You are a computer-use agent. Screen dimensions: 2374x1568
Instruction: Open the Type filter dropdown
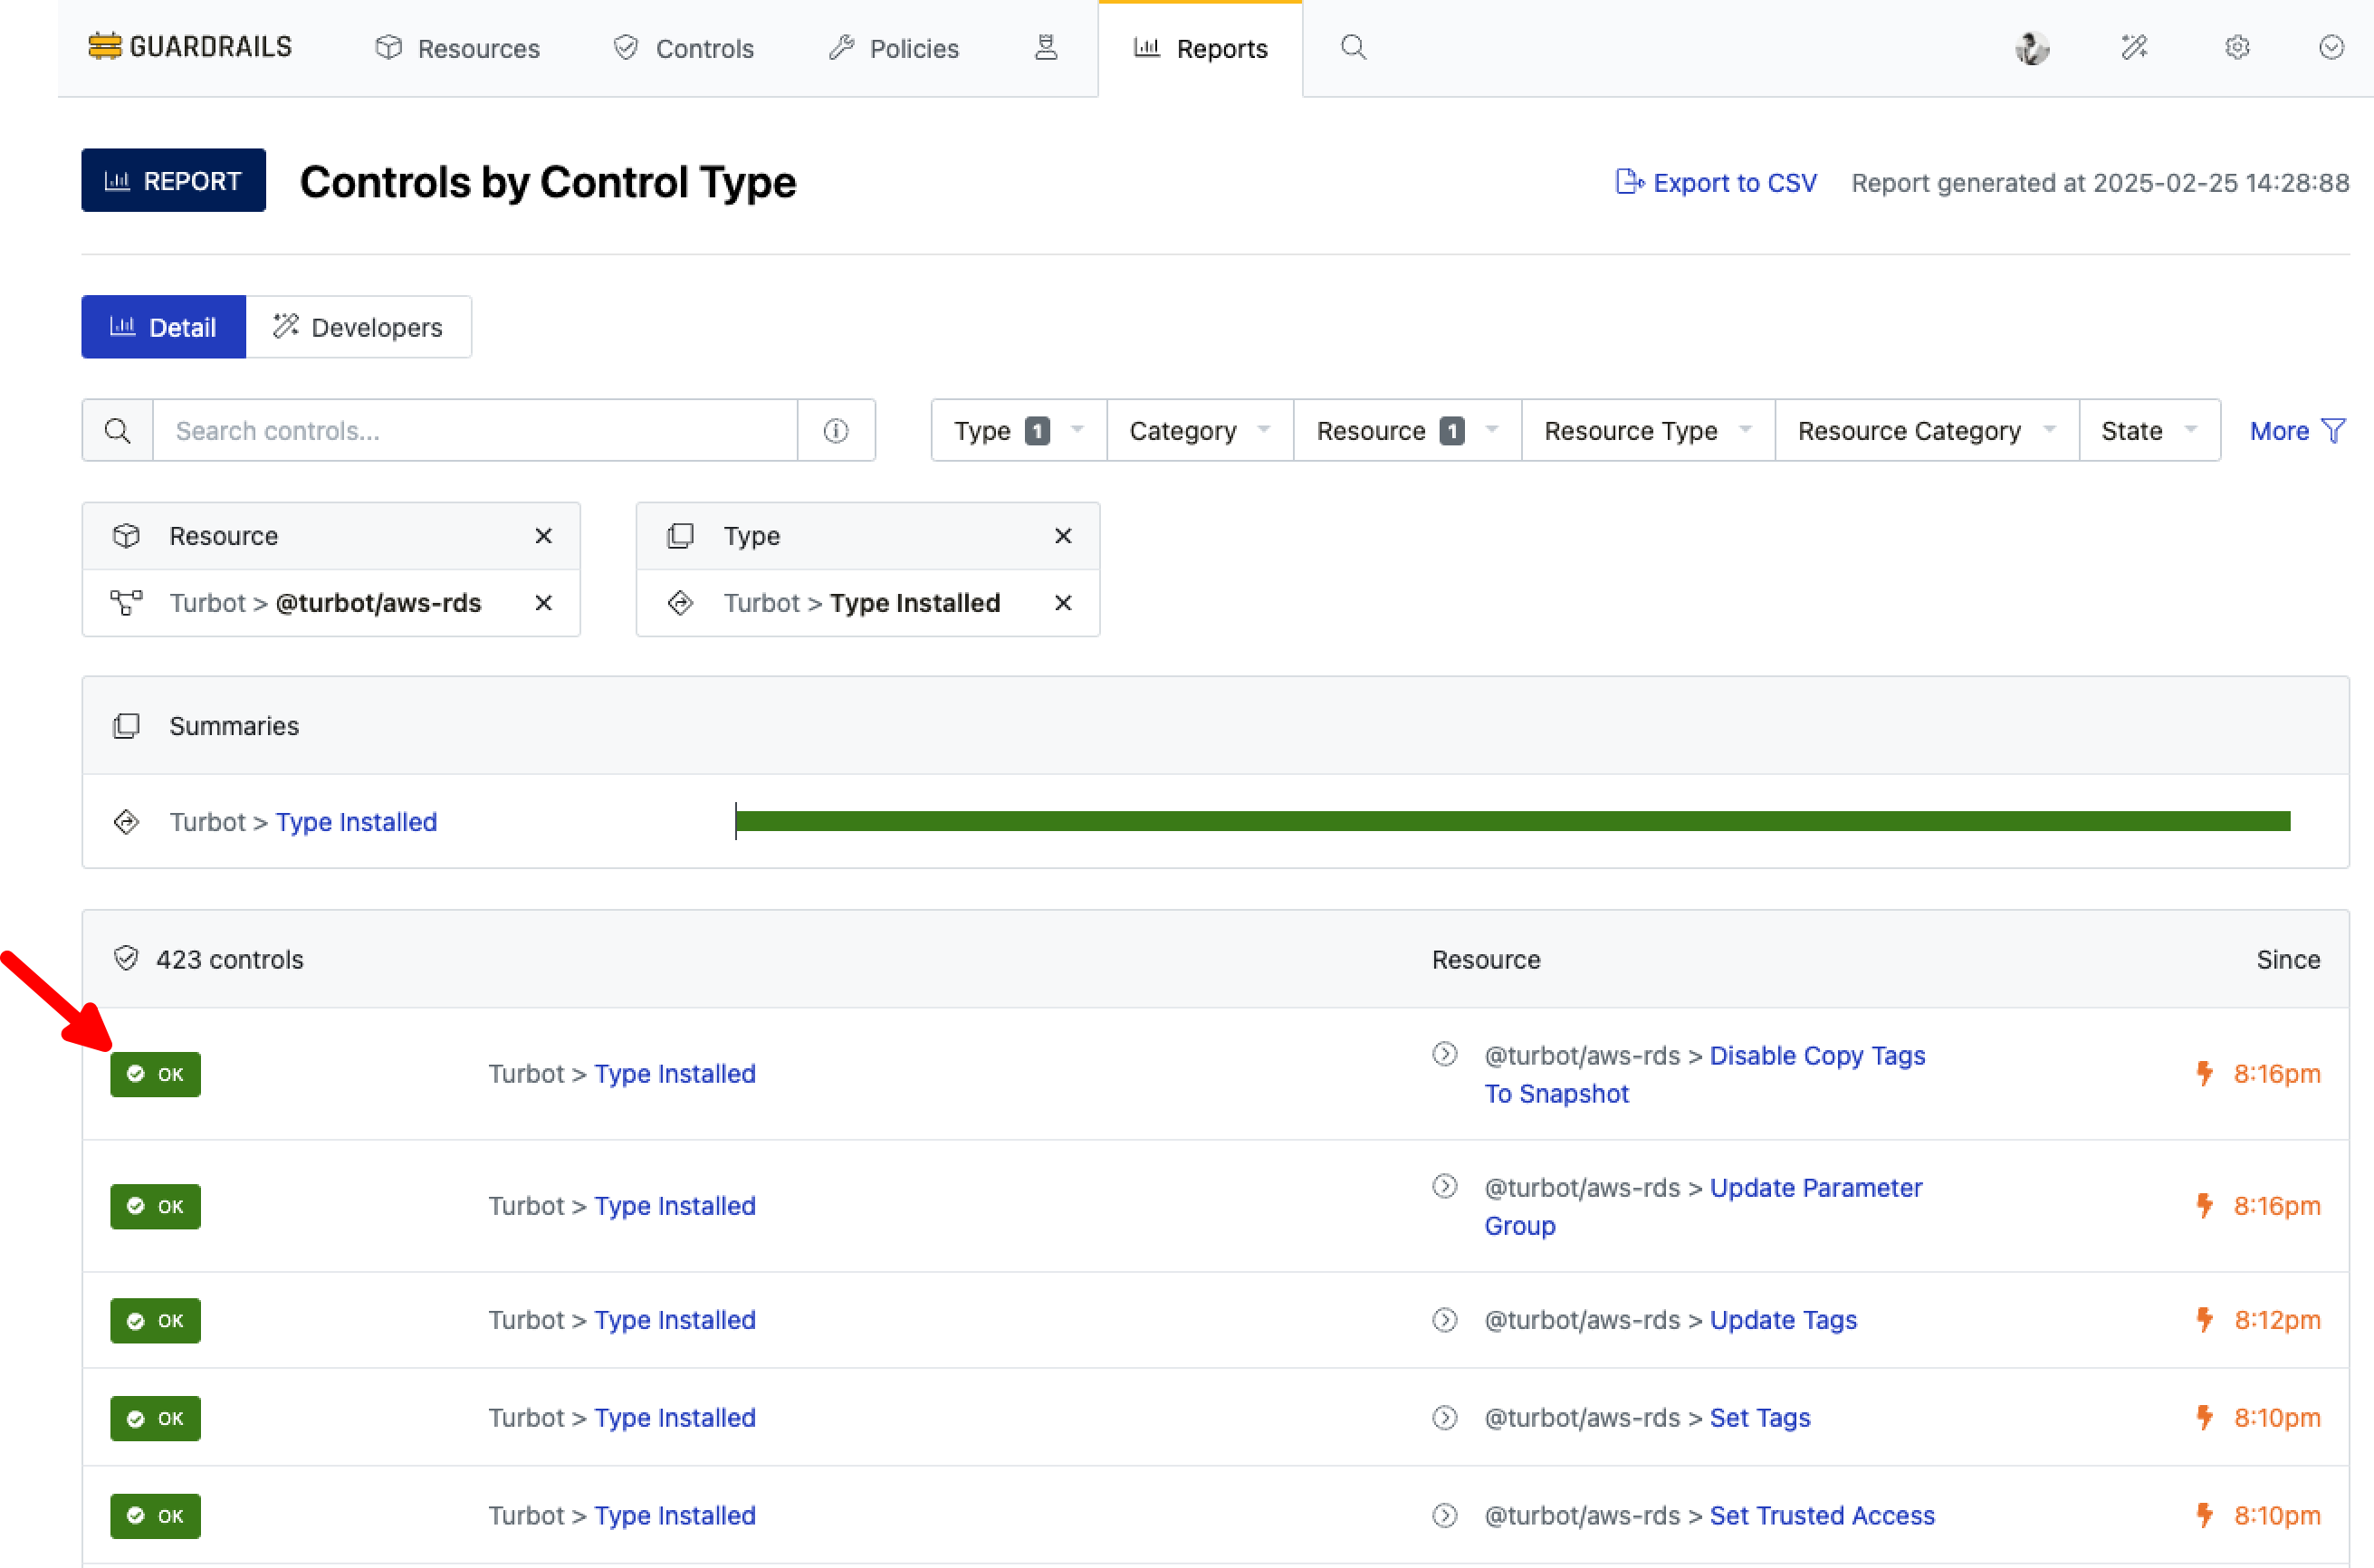(x=1016, y=430)
